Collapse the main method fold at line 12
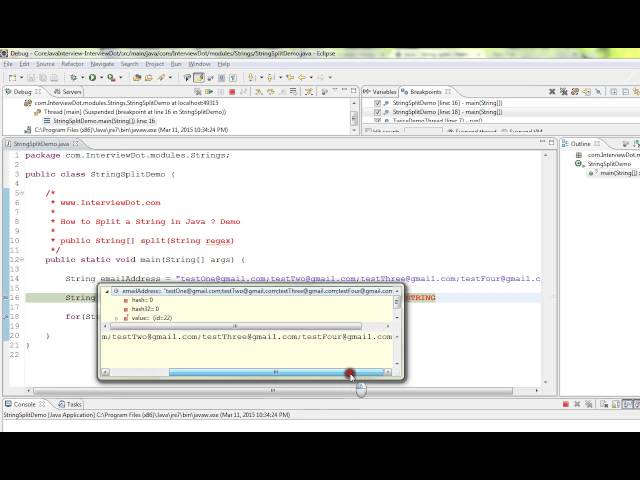Viewport: 640px width, 480px height. 22,259
